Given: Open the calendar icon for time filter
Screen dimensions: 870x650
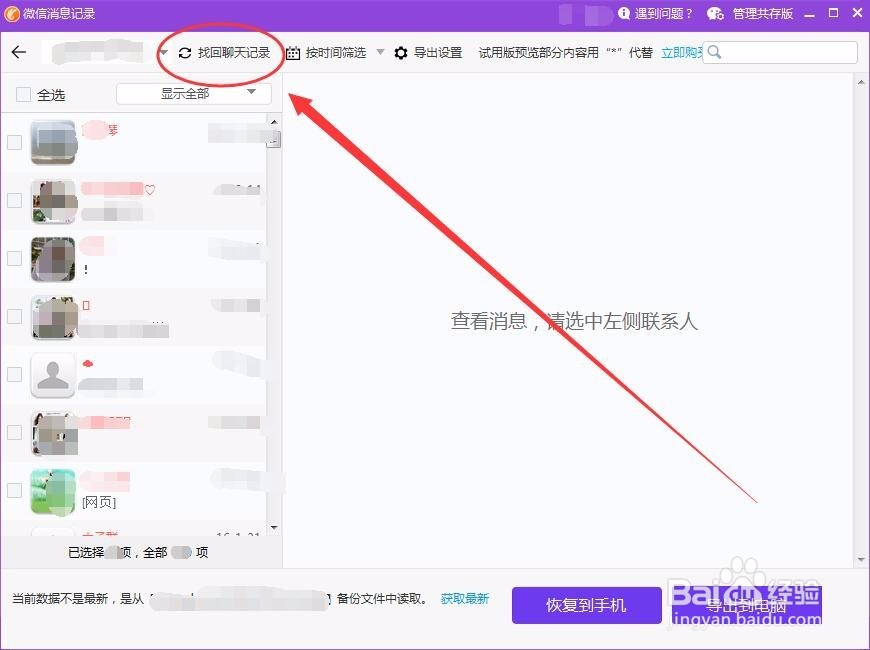Looking at the screenshot, I should [293, 53].
